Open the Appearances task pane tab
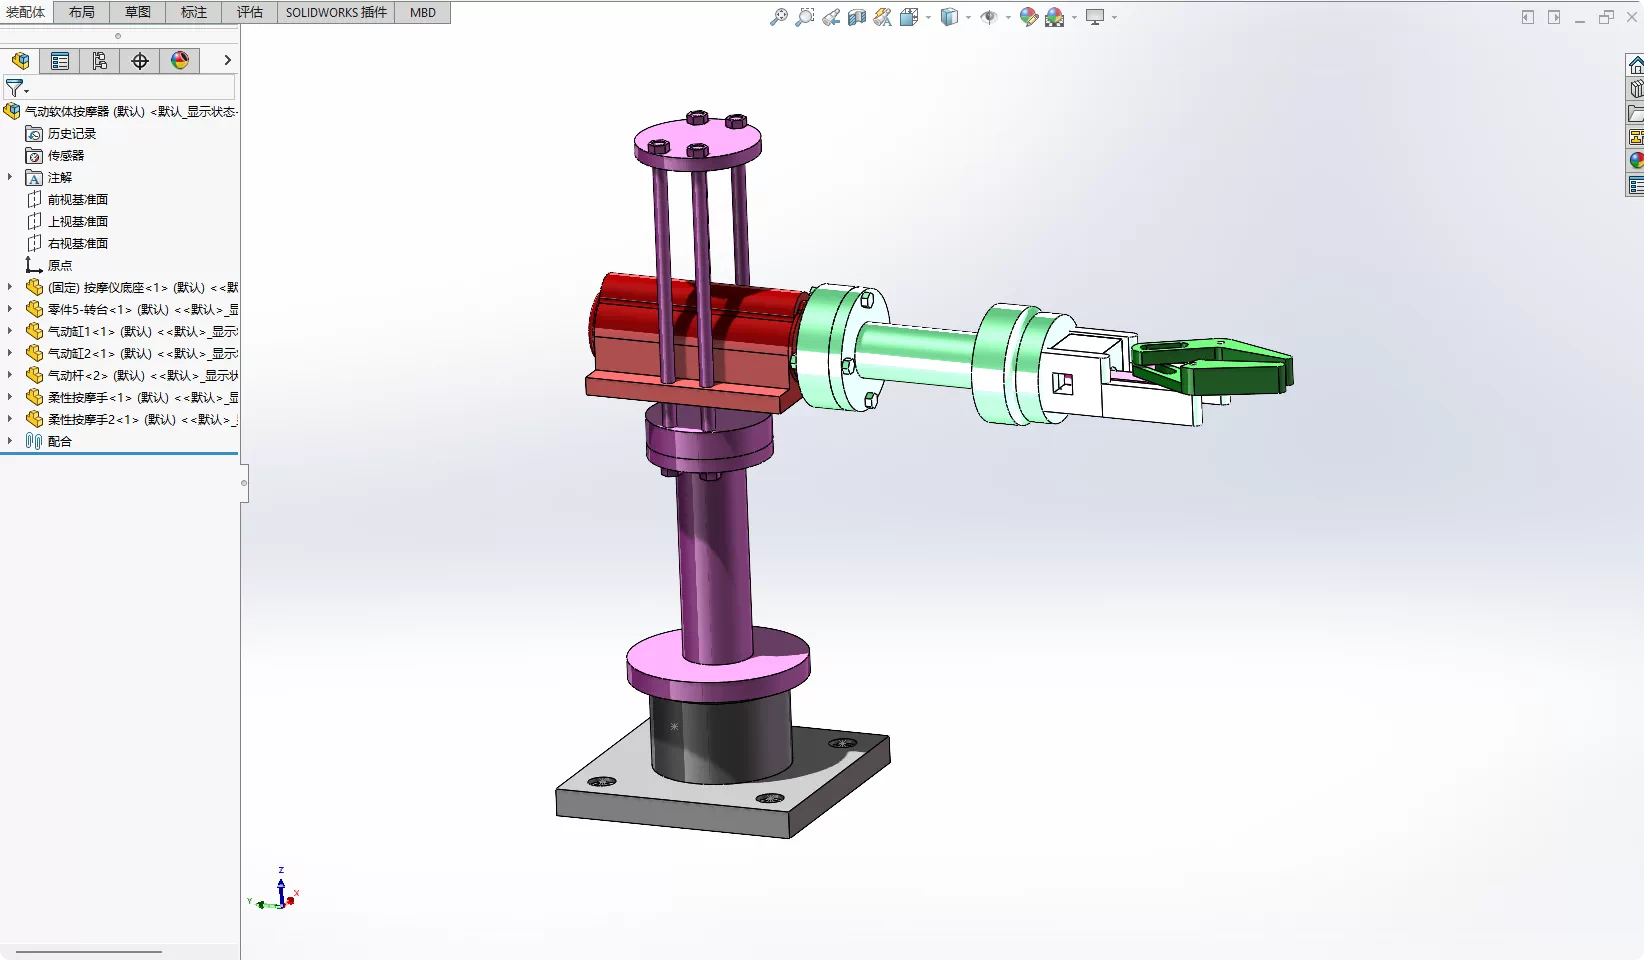 (1636, 161)
